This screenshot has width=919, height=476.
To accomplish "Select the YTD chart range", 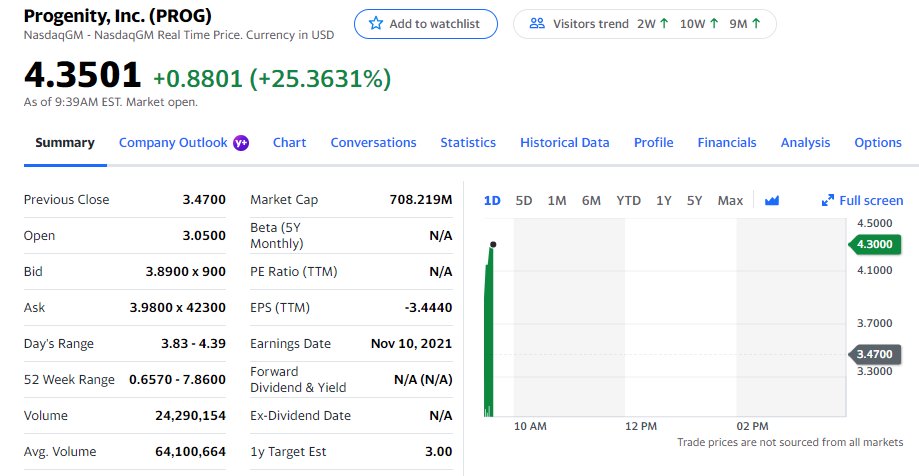I will point(628,200).
